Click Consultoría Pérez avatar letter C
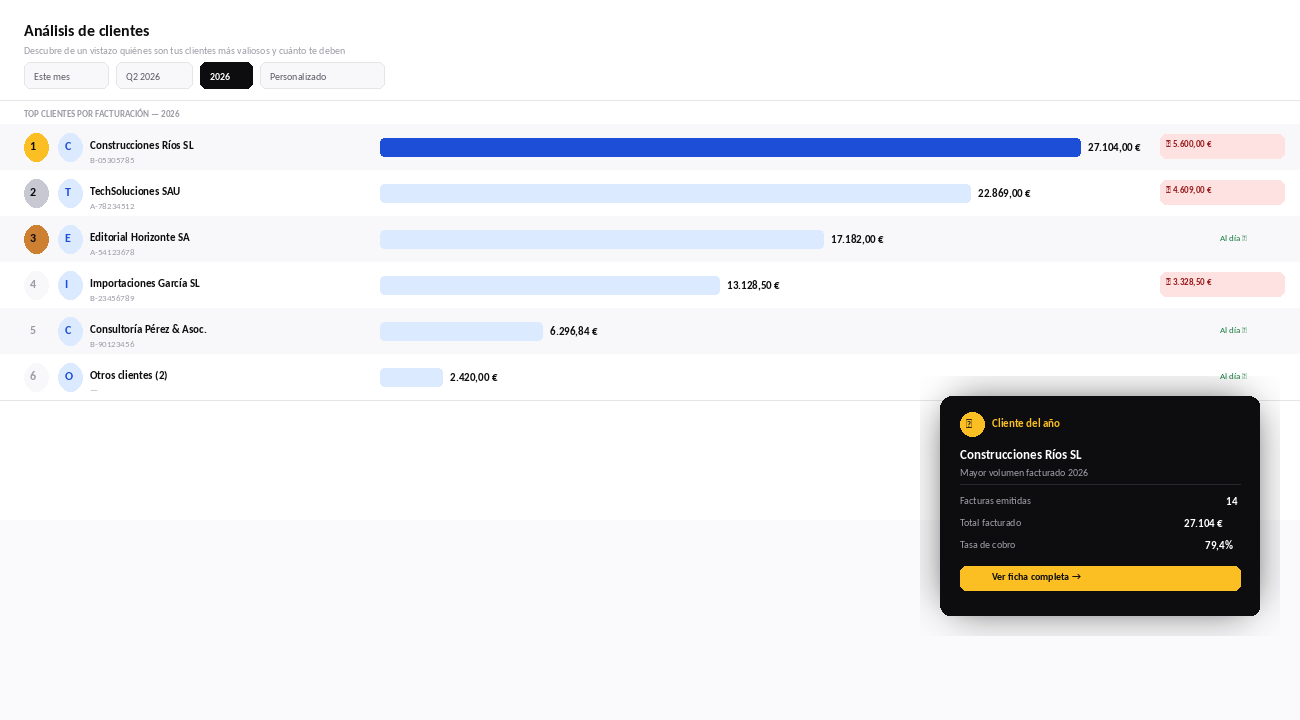1300x720 pixels. click(70, 331)
